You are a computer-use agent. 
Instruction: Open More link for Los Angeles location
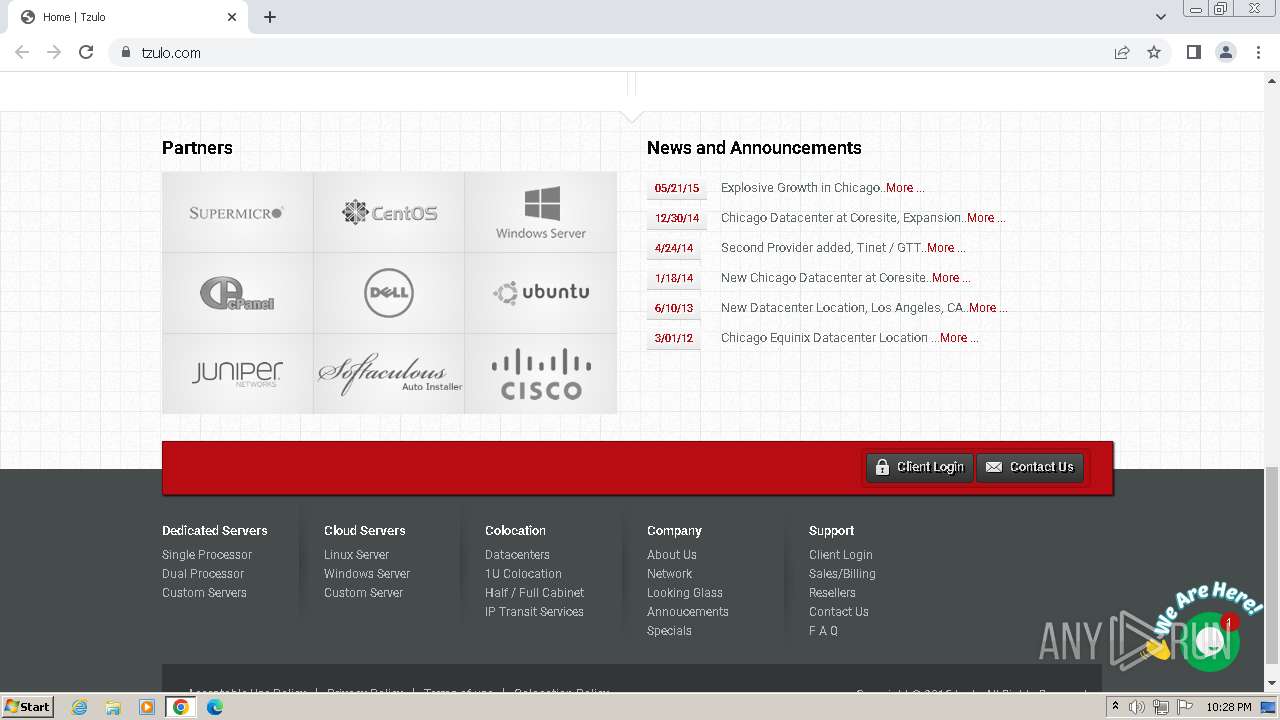(987, 308)
